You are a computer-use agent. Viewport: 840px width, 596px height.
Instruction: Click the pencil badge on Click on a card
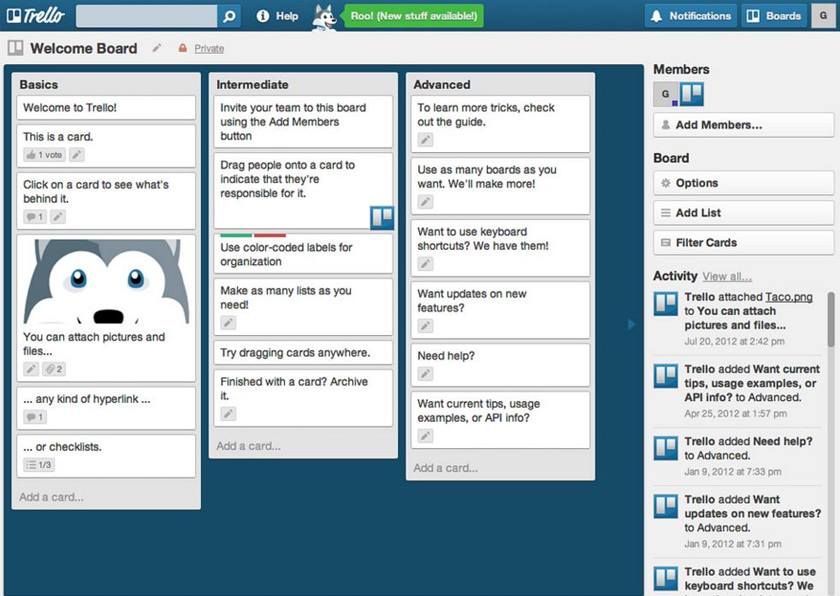(58, 217)
